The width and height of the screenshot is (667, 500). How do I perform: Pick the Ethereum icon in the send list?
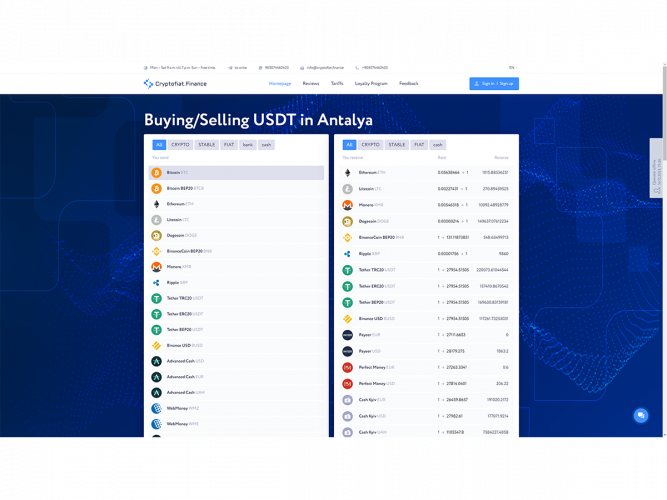[x=157, y=204]
